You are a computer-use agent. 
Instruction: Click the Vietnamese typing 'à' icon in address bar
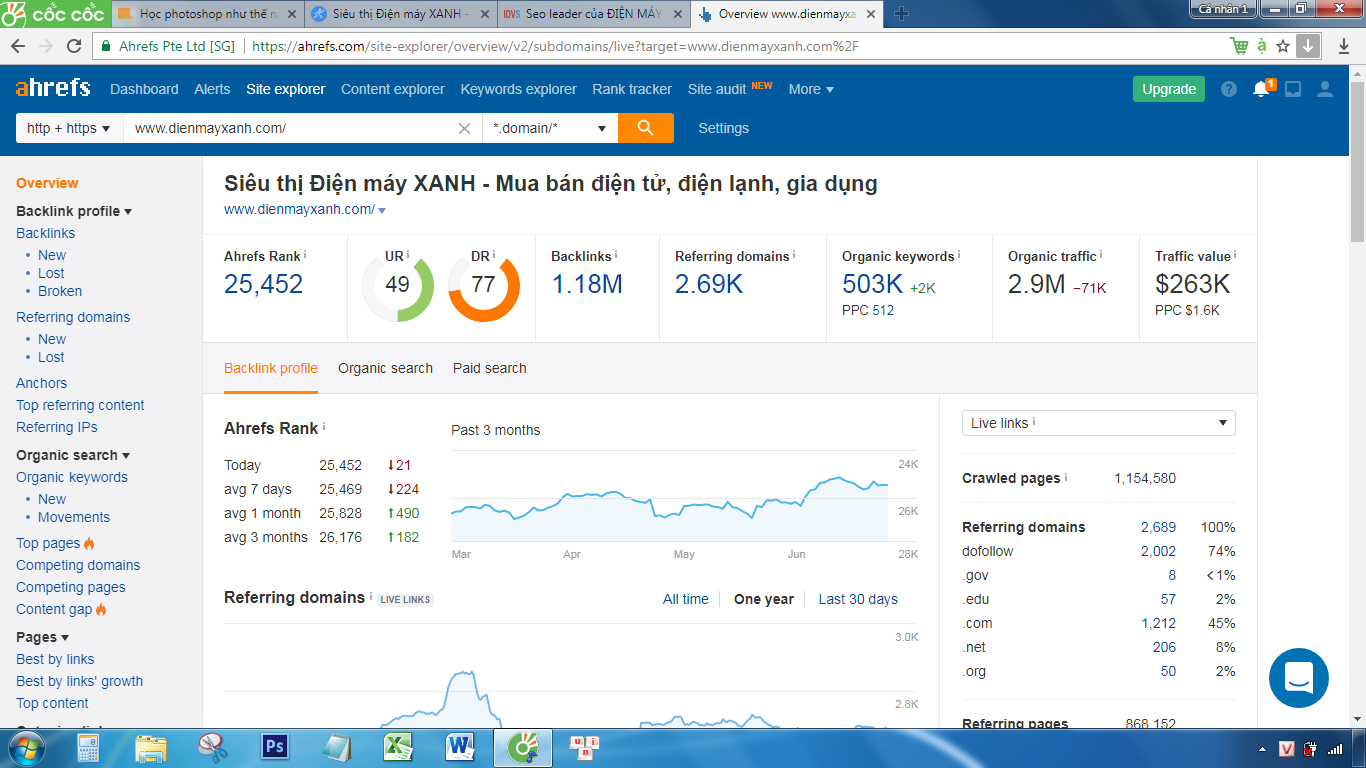[x=1262, y=46]
